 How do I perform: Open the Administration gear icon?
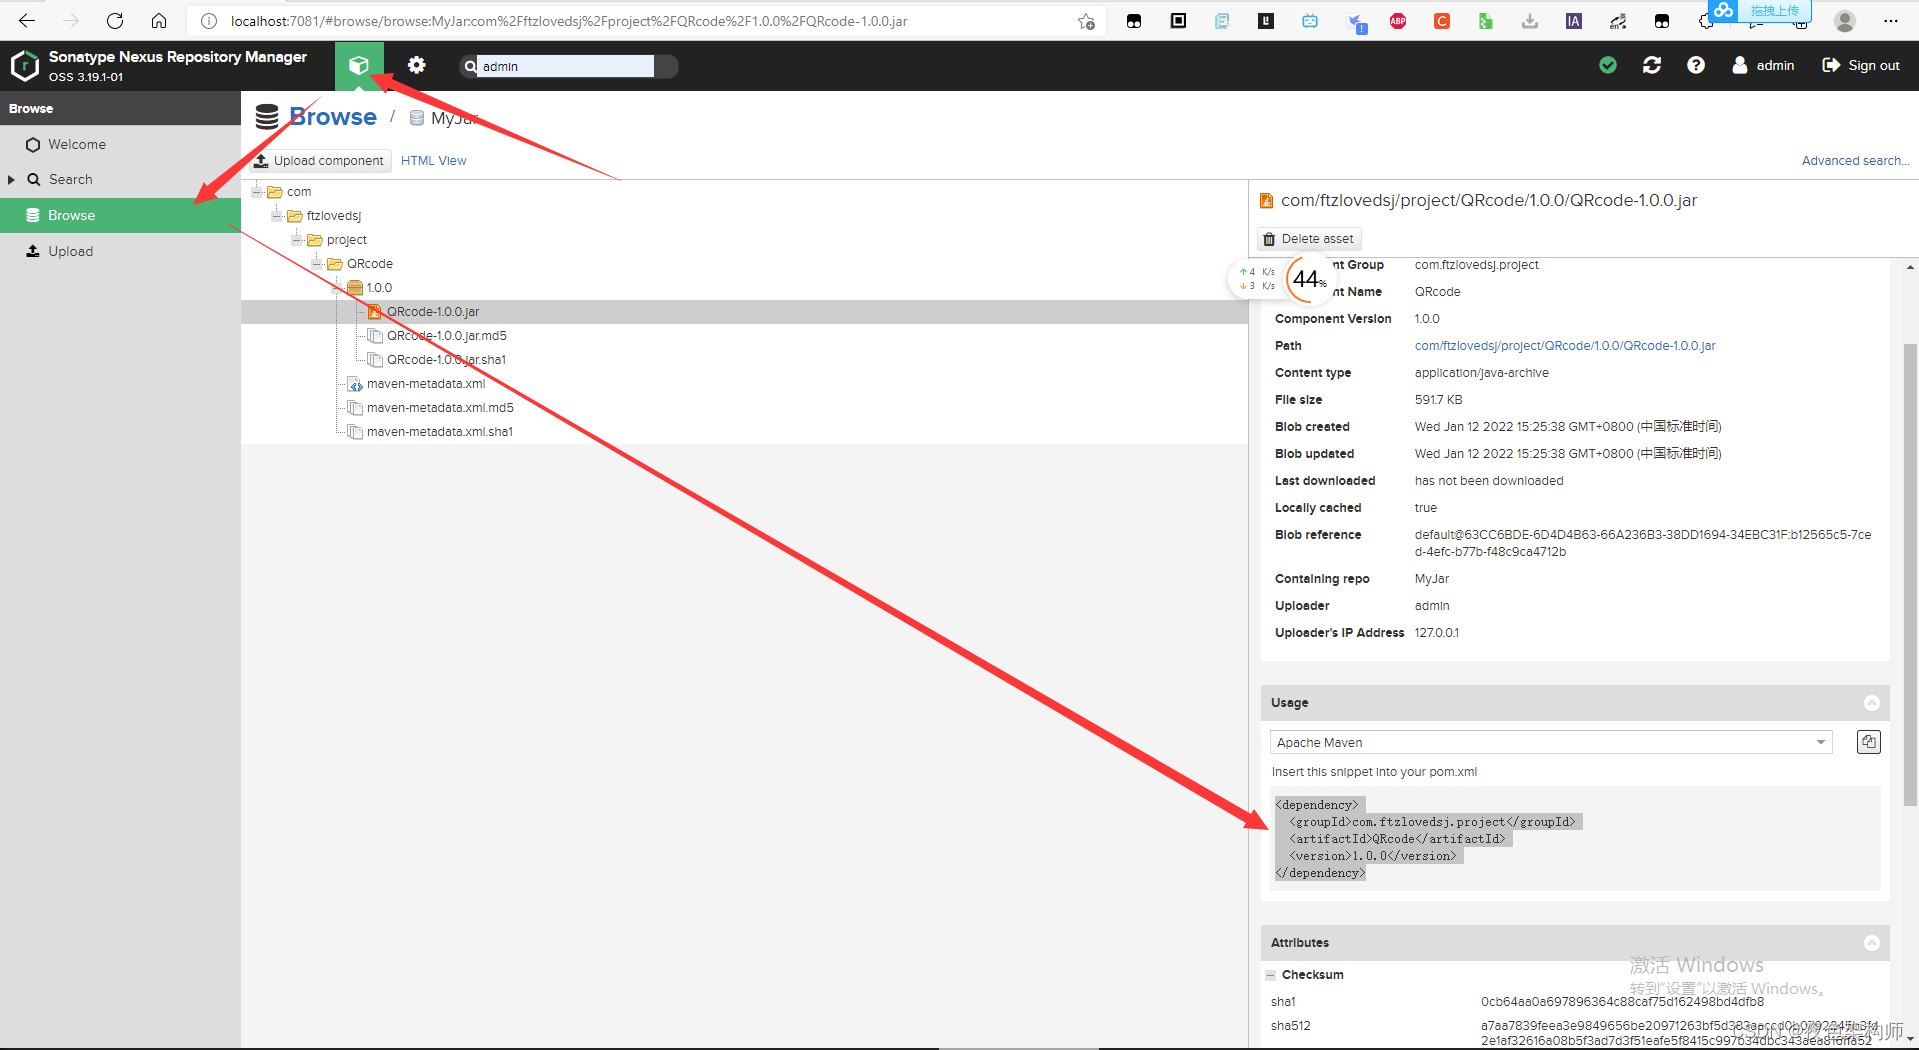click(x=416, y=66)
